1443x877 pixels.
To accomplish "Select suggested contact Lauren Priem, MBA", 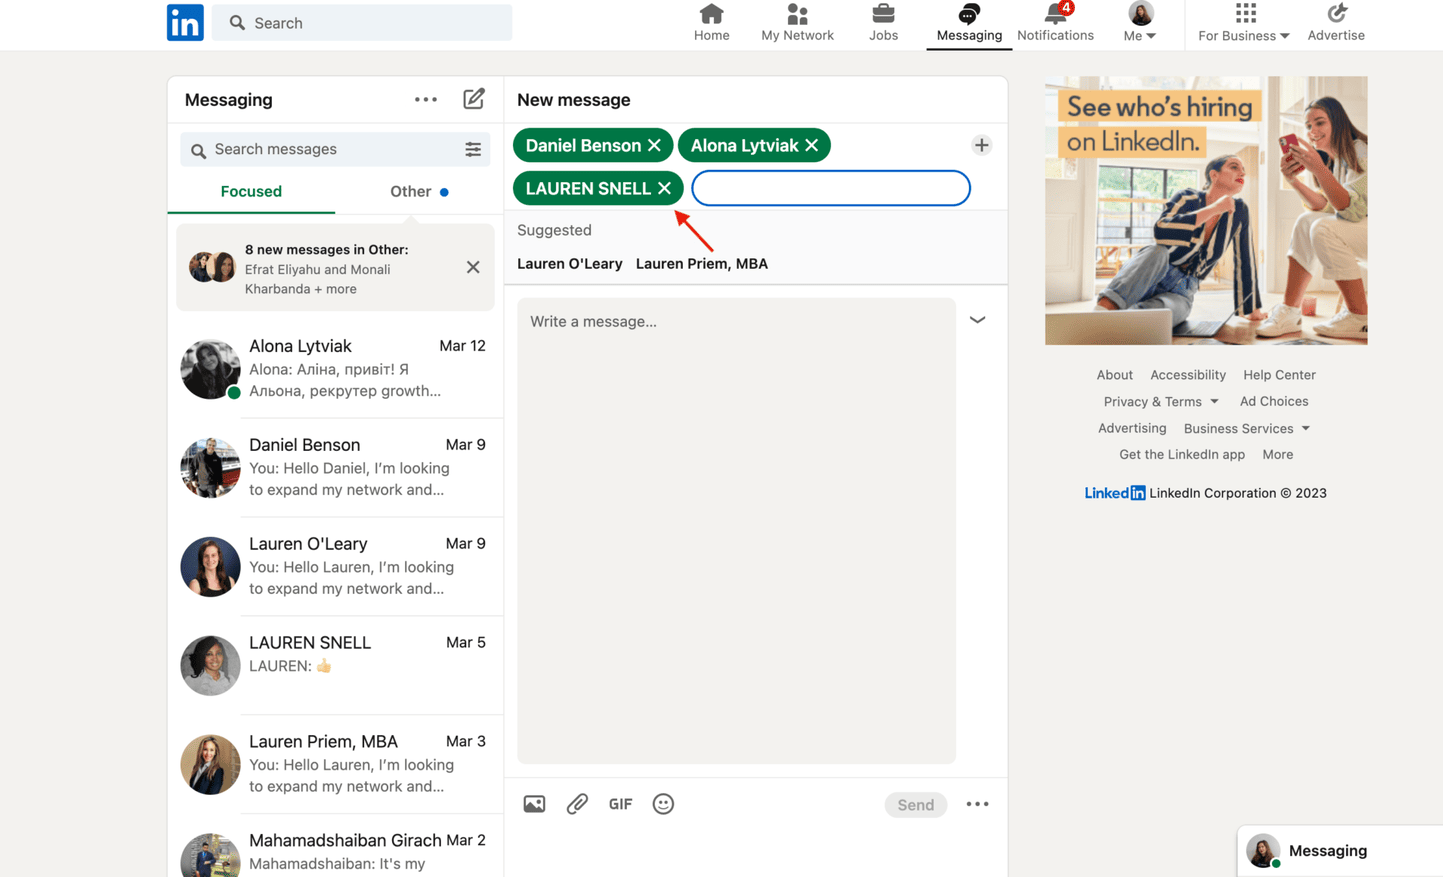I will [x=701, y=264].
